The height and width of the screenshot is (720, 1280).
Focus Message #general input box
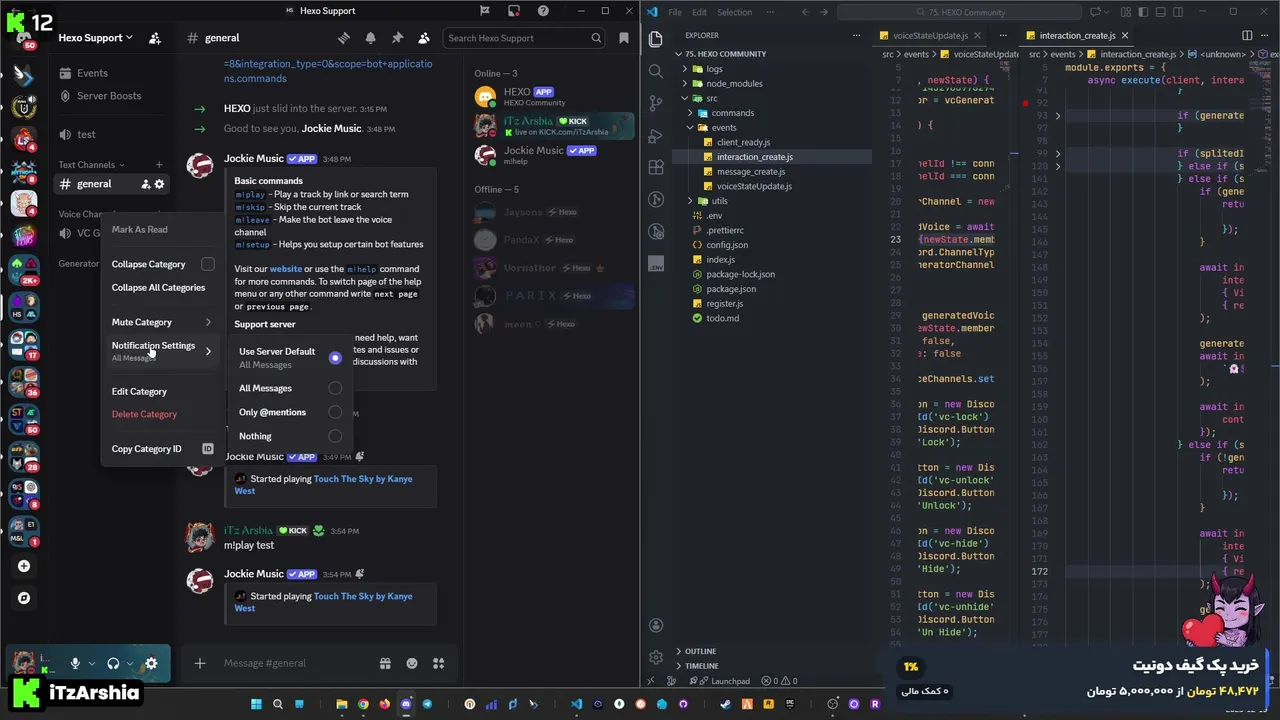[x=295, y=663]
